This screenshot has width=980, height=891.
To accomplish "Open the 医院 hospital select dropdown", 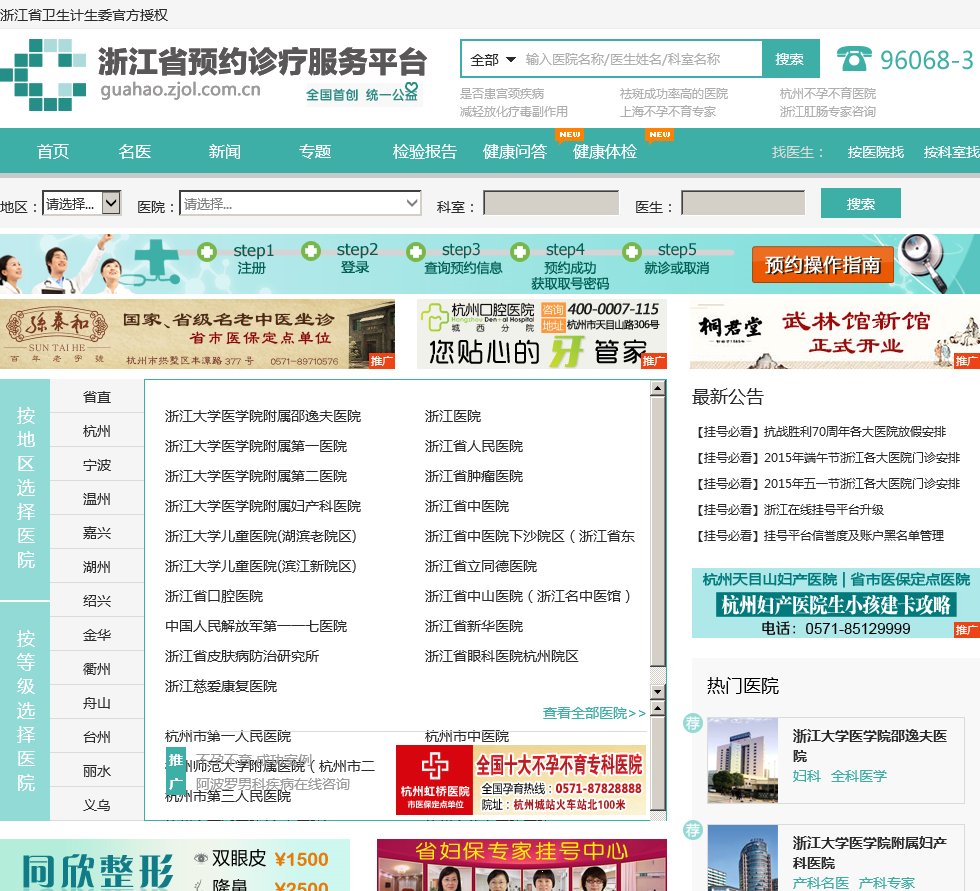I will [300, 204].
